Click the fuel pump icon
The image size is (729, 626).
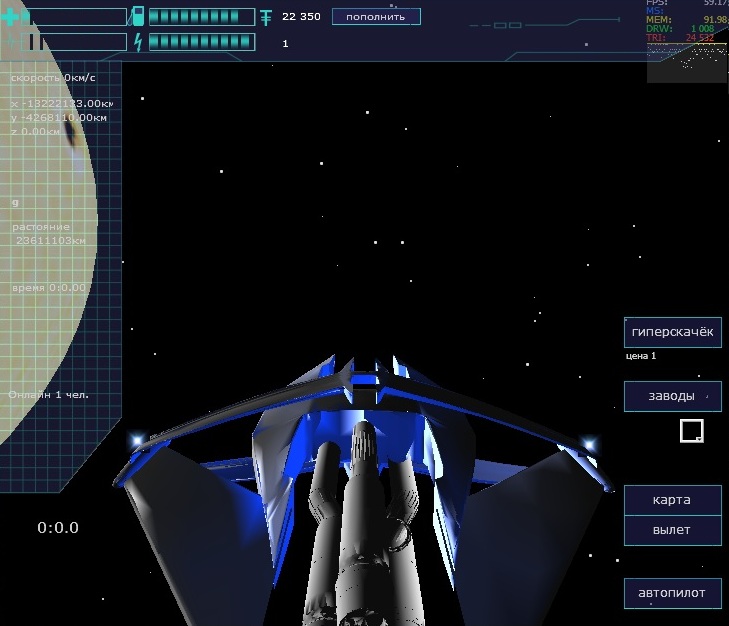point(137,16)
